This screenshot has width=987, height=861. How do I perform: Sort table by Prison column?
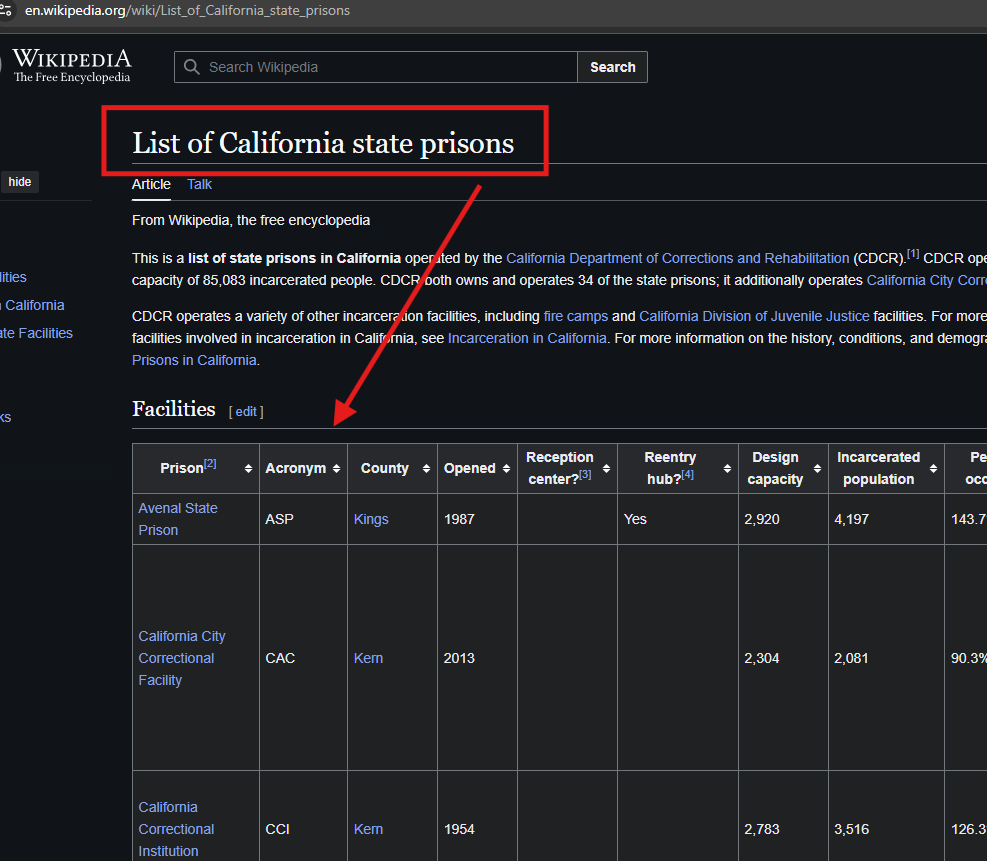[248, 468]
